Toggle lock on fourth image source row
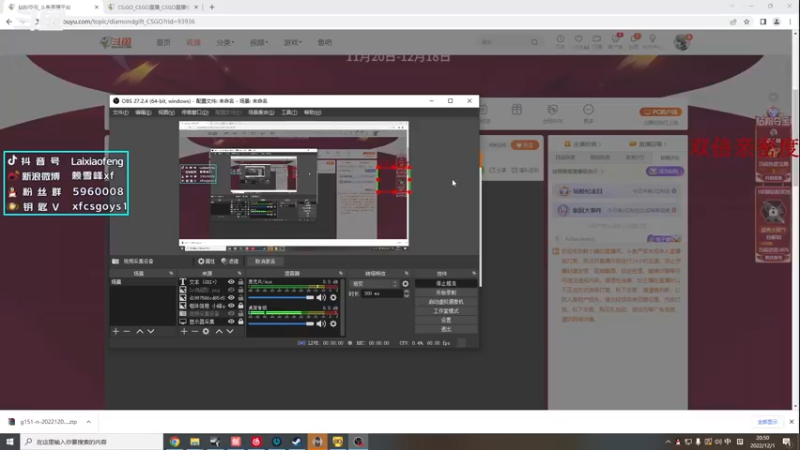The image size is (800, 450). point(240,306)
